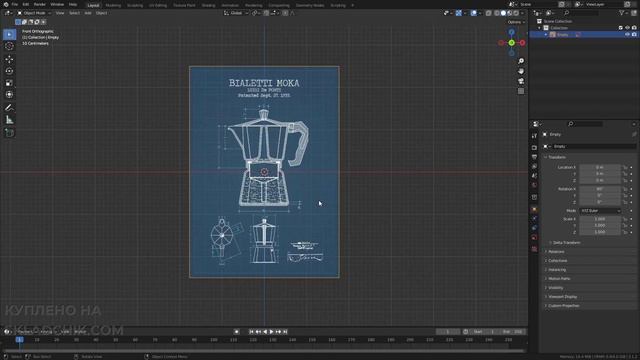Open the viewport Add menu
The height and width of the screenshot is (360, 640).
click(88, 13)
